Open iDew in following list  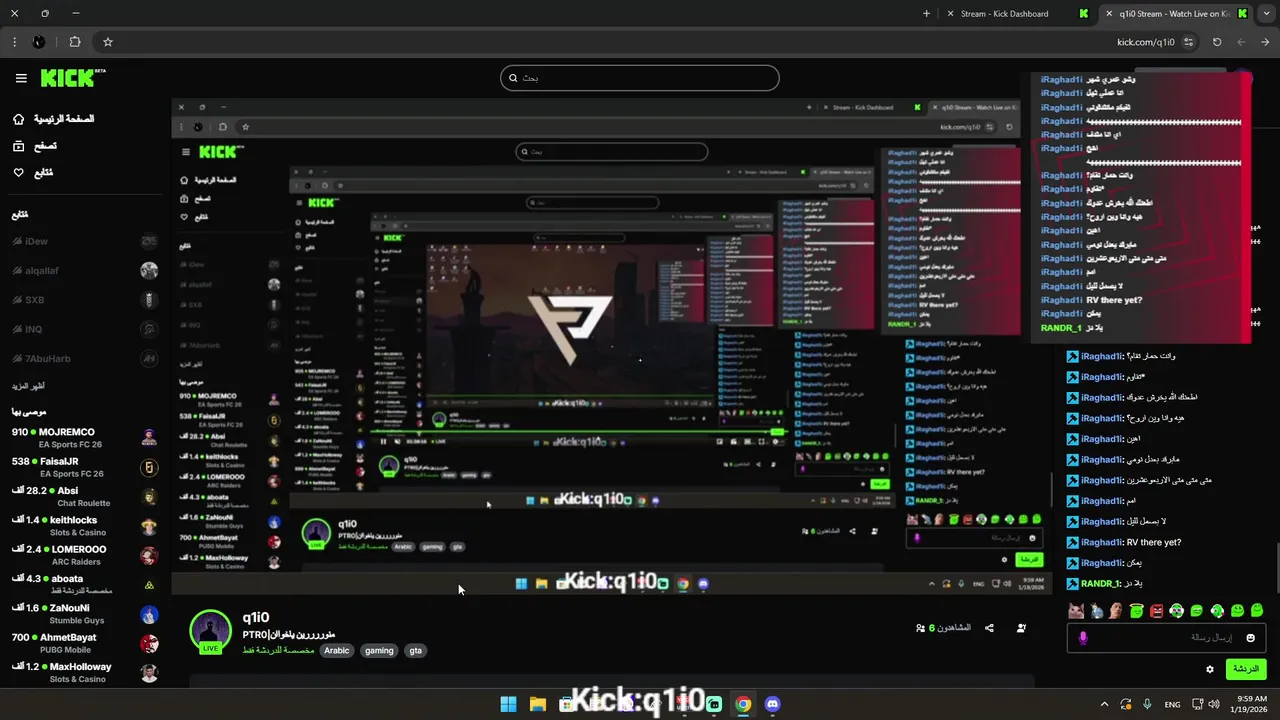85,241
